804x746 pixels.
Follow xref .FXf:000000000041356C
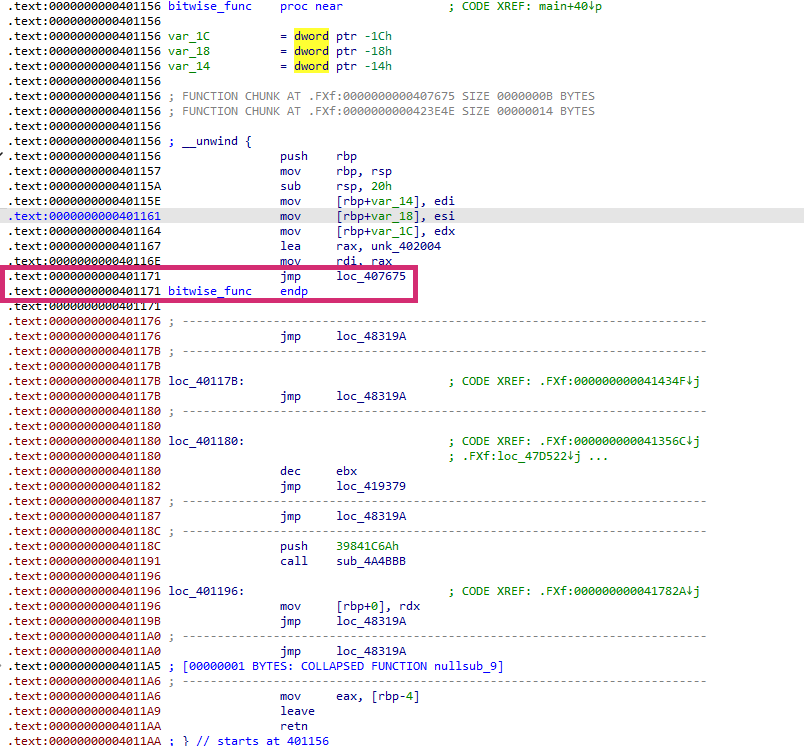click(619, 441)
